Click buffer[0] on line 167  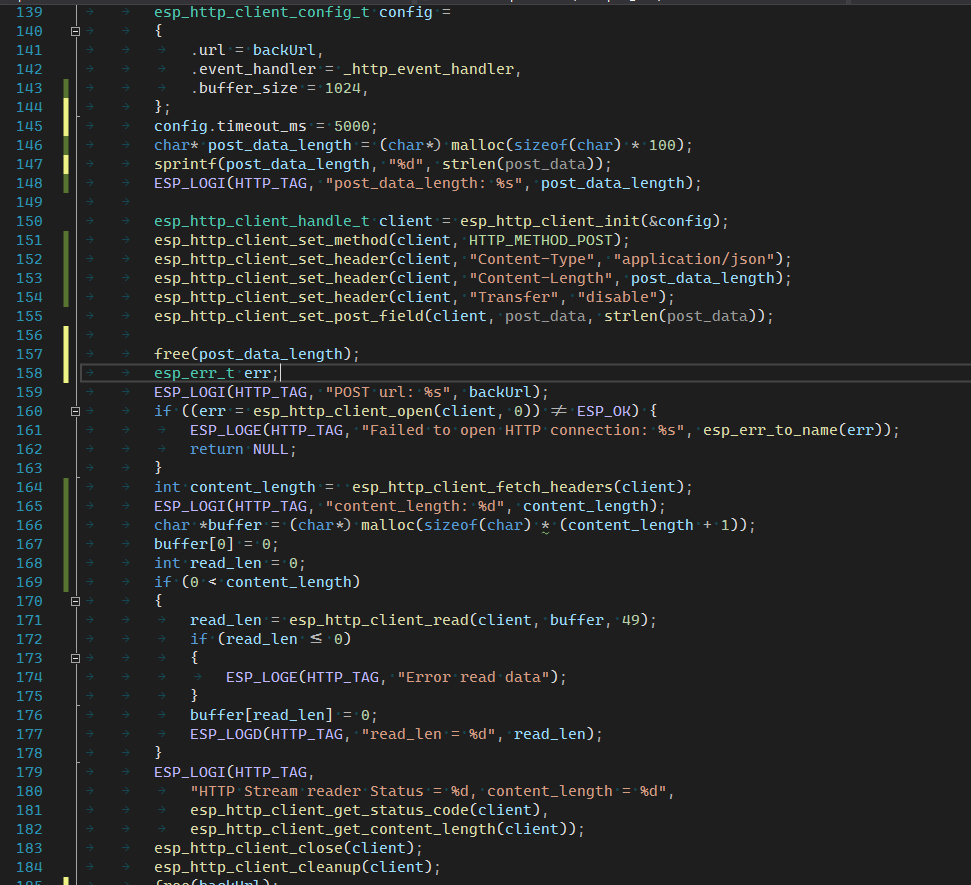click(x=194, y=544)
